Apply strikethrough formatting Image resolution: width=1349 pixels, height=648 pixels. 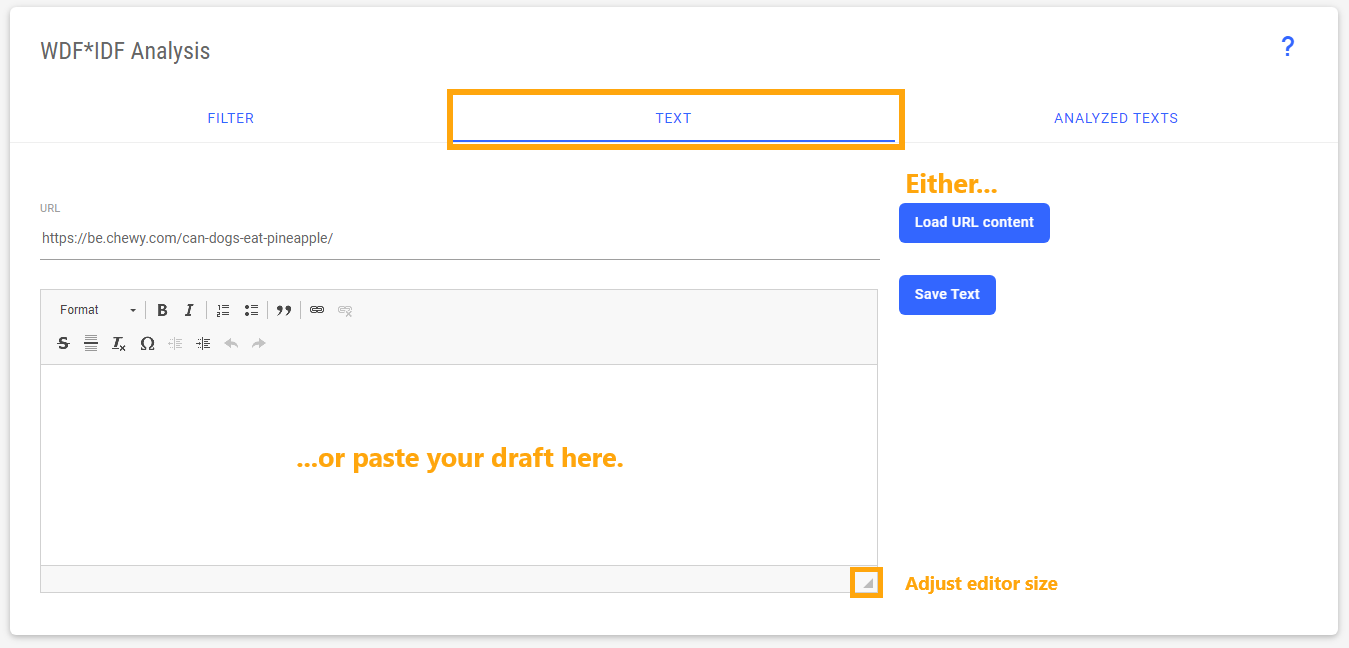click(x=63, y=343)
